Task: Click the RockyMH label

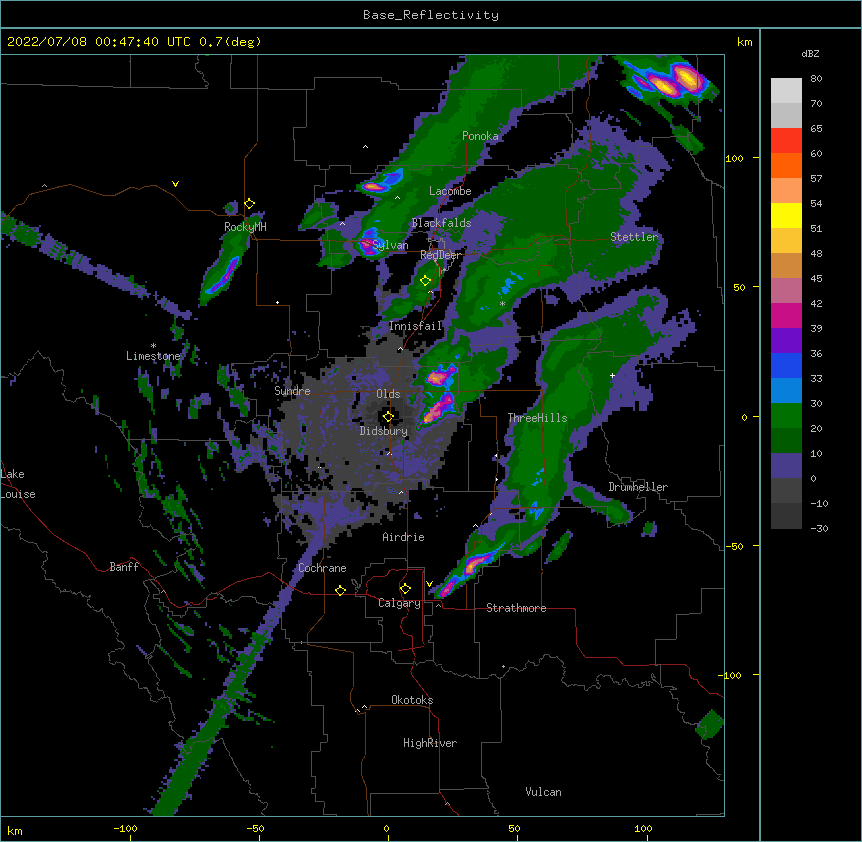Action: [x=245, y=227]
